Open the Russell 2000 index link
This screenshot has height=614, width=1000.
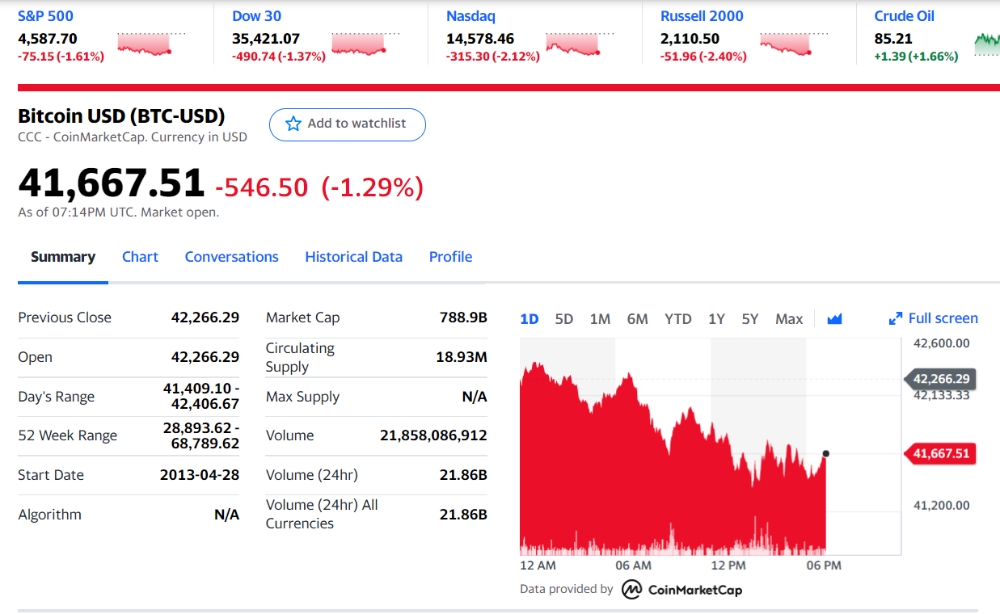[702, 16]
